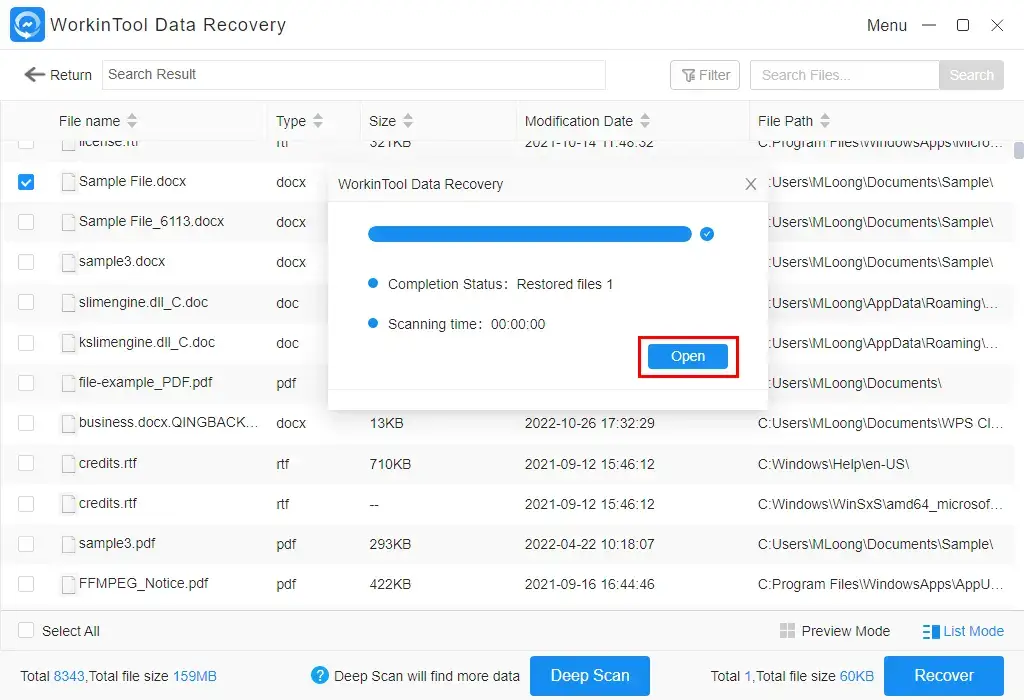Click the 2022-04-22 10:18:07 date cell
The height and width of the screenshot is (700, 1024).
(589, 544)
